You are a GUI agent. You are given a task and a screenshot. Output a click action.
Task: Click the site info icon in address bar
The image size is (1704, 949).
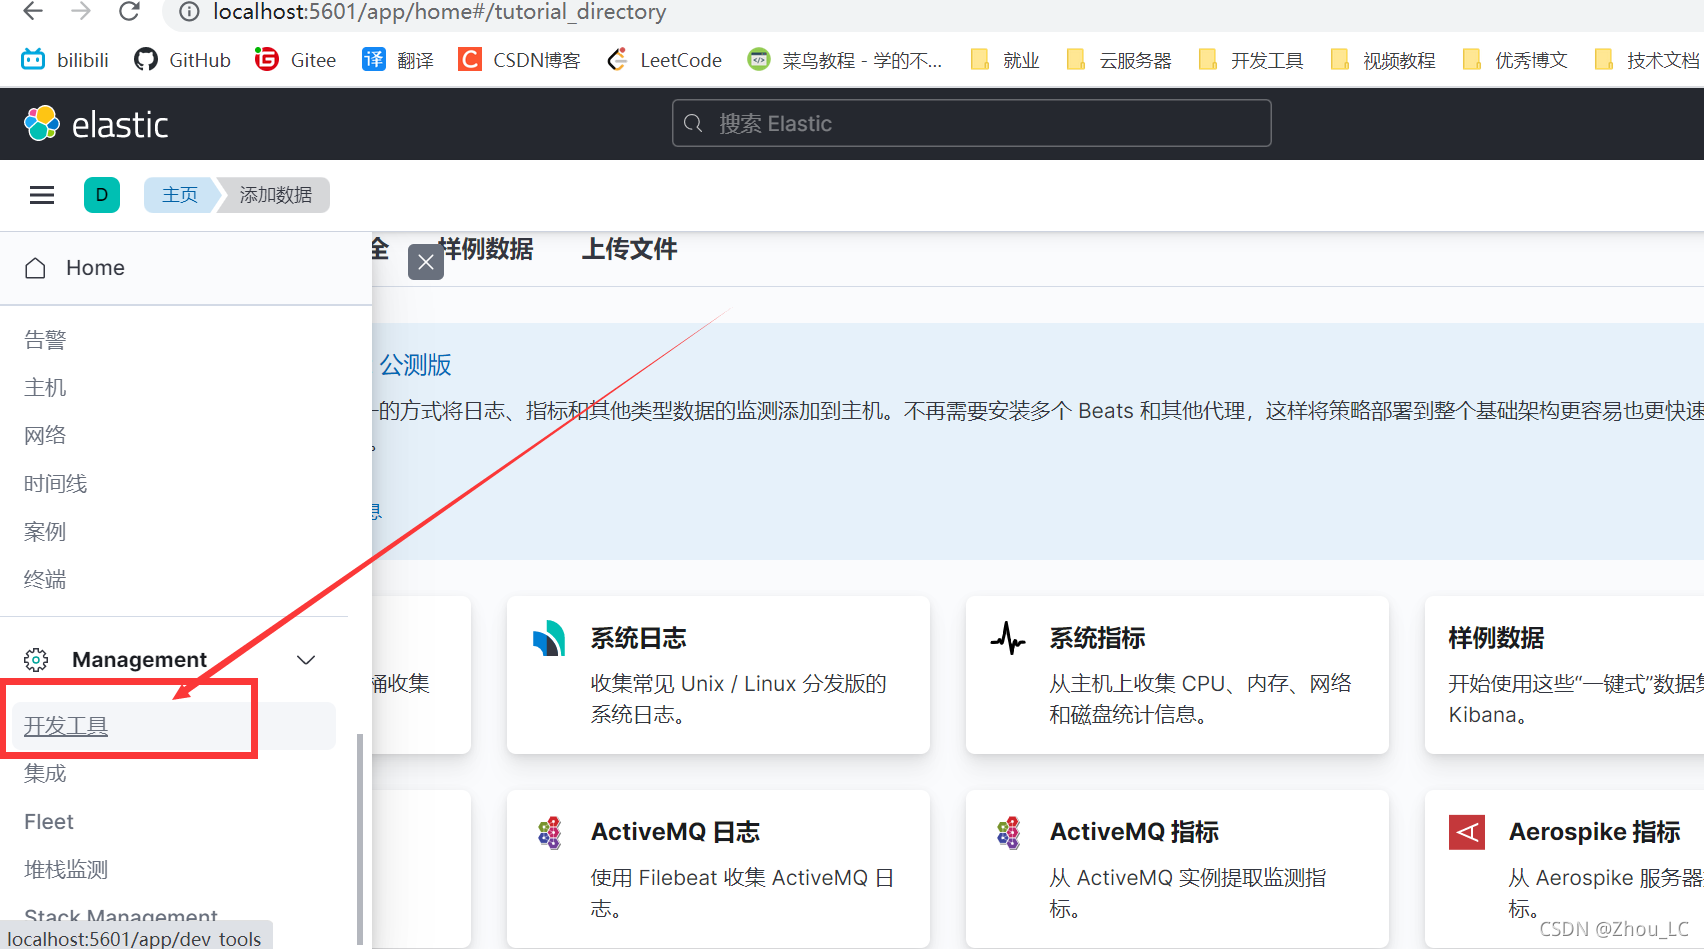[x=189, y=12]
